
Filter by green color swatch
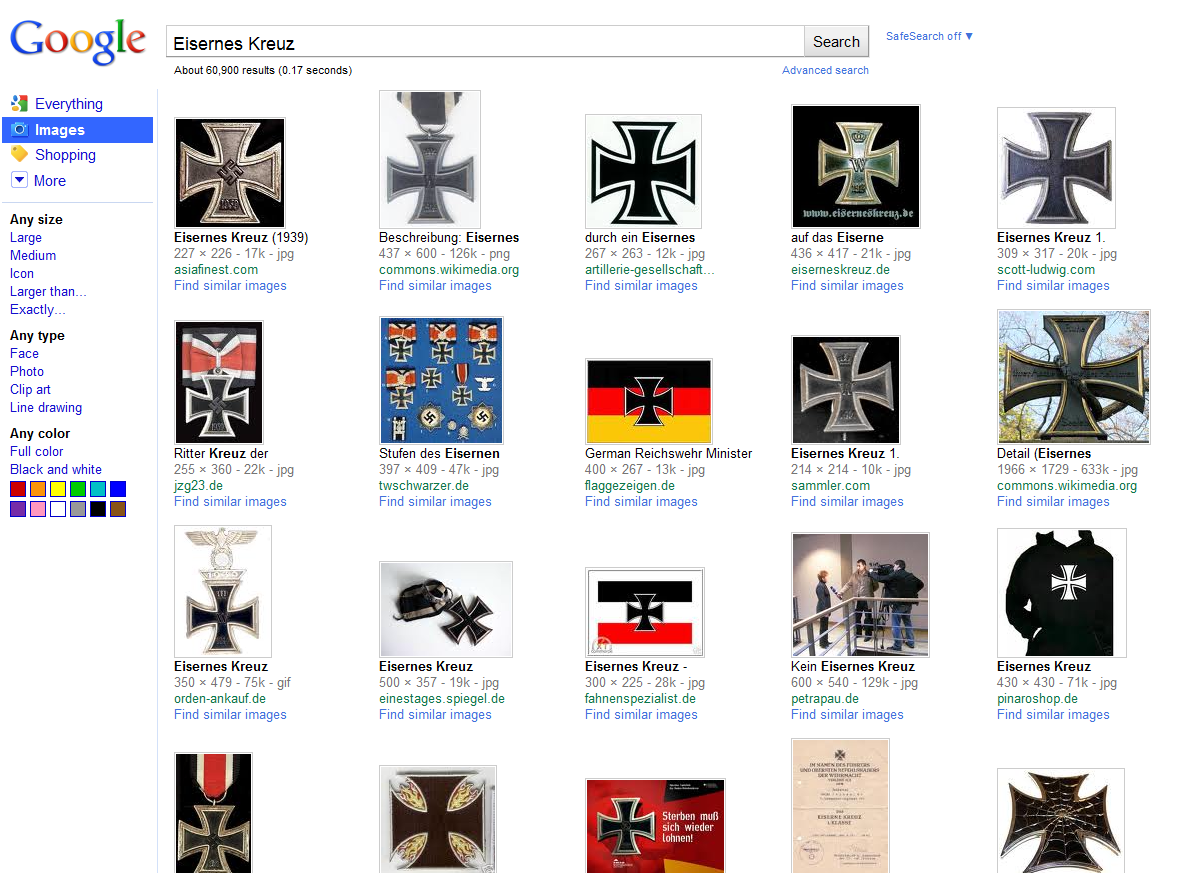(78, 489)
